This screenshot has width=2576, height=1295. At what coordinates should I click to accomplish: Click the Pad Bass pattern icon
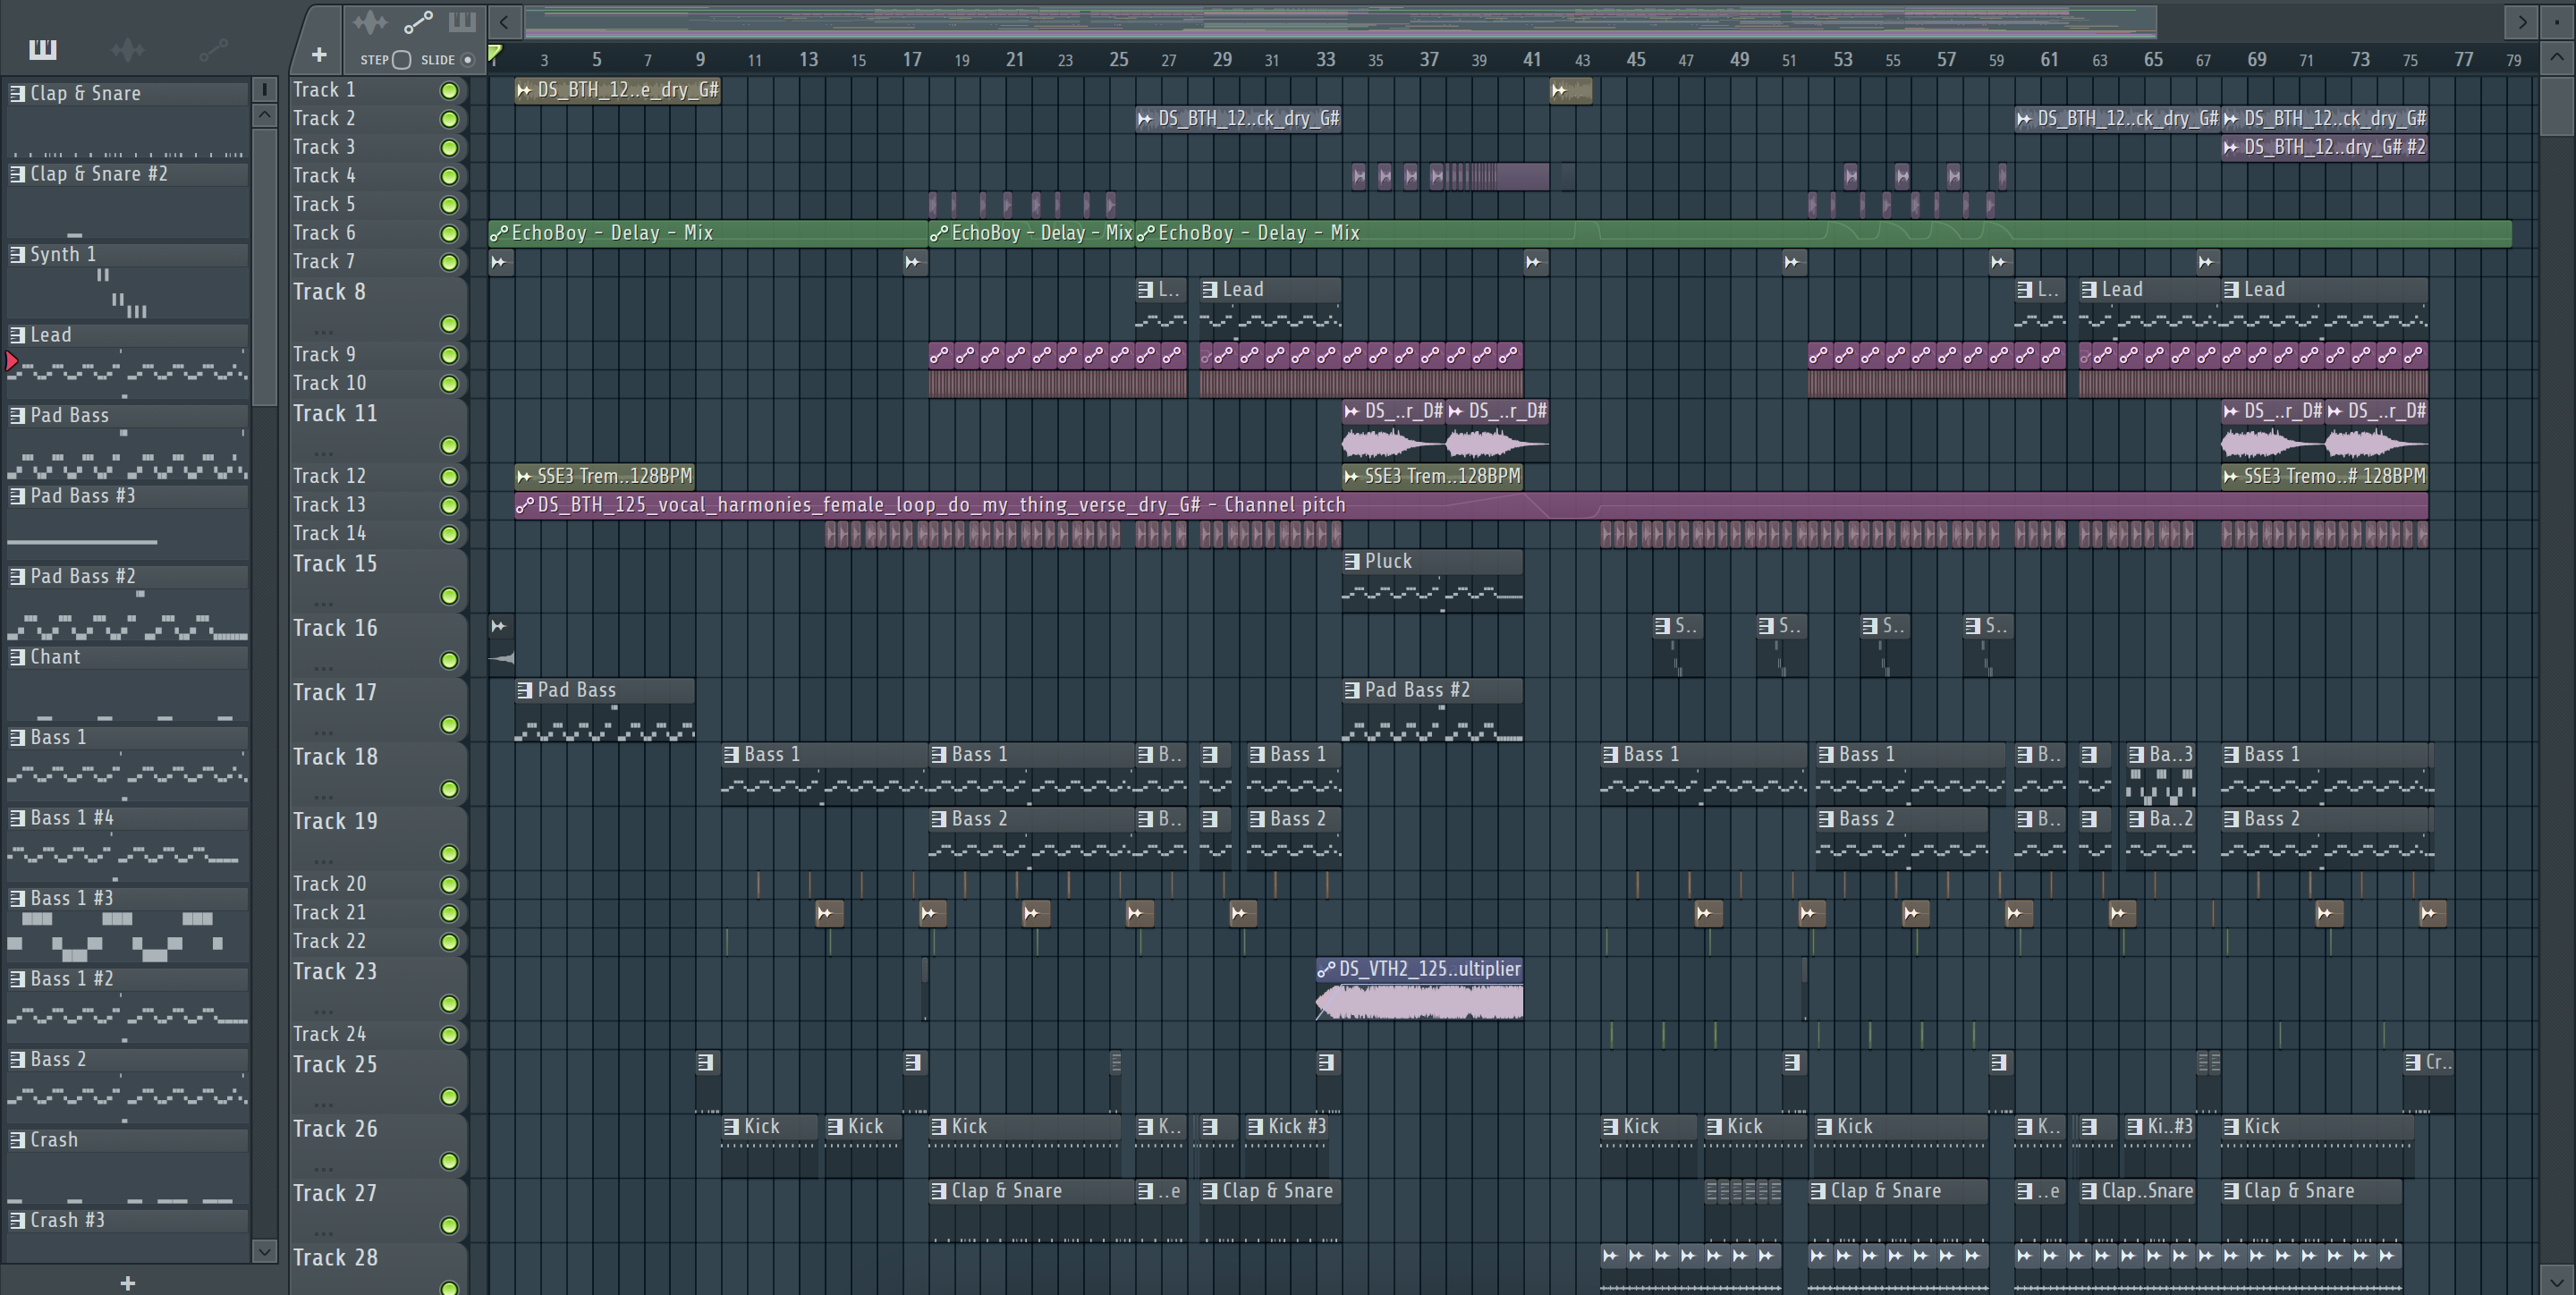[17, 415]
